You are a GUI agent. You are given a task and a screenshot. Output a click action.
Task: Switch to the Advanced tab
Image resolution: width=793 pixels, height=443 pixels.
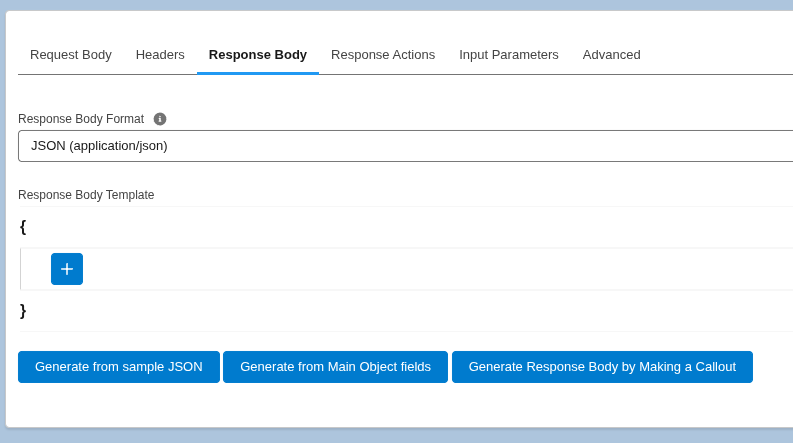[612, 55]
